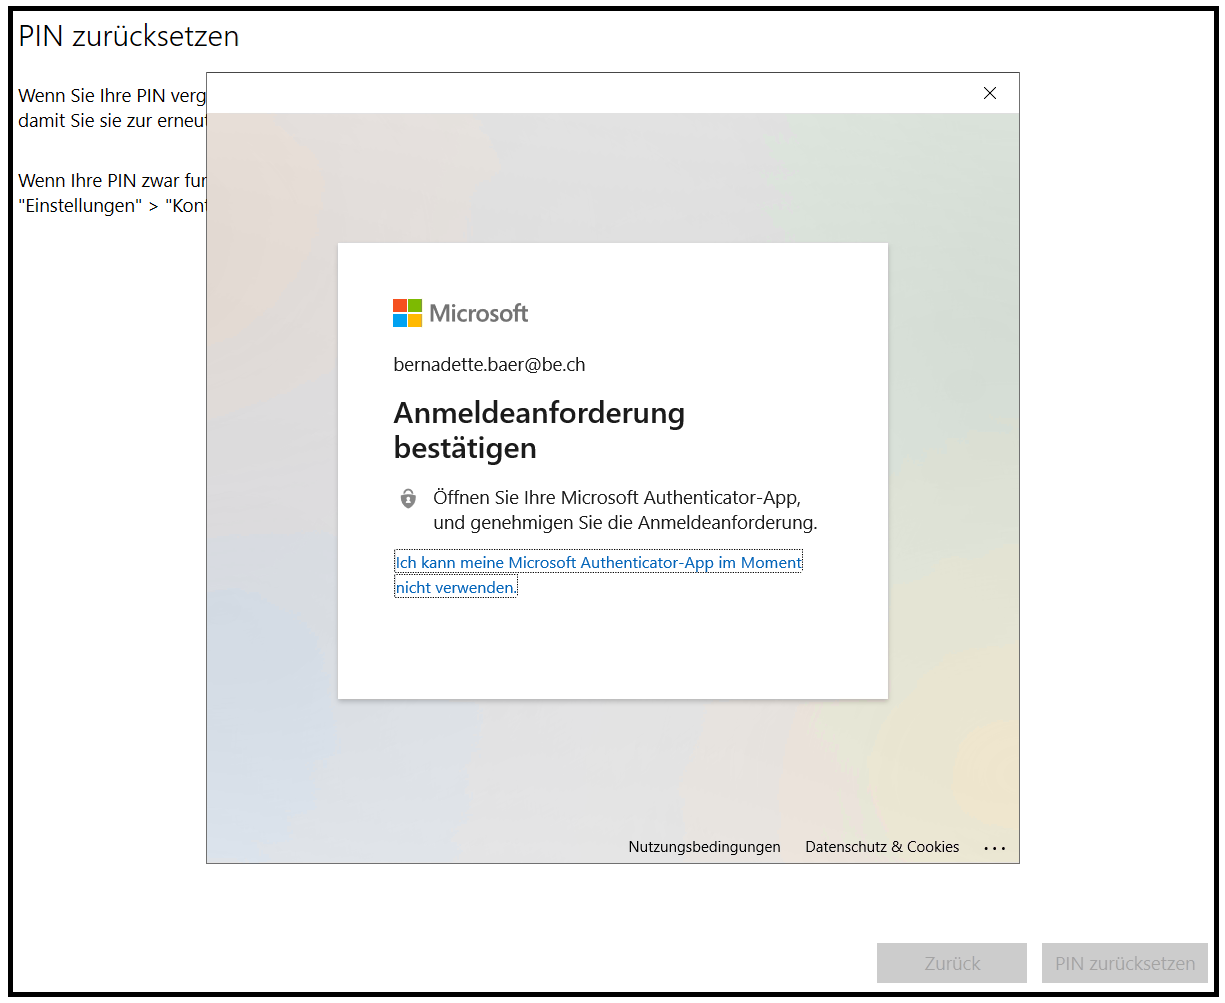The width and height of the screenshot is (1225, 1003).
Task: Open the Nutzungsbedingungen link
Action: click(704, 847)
